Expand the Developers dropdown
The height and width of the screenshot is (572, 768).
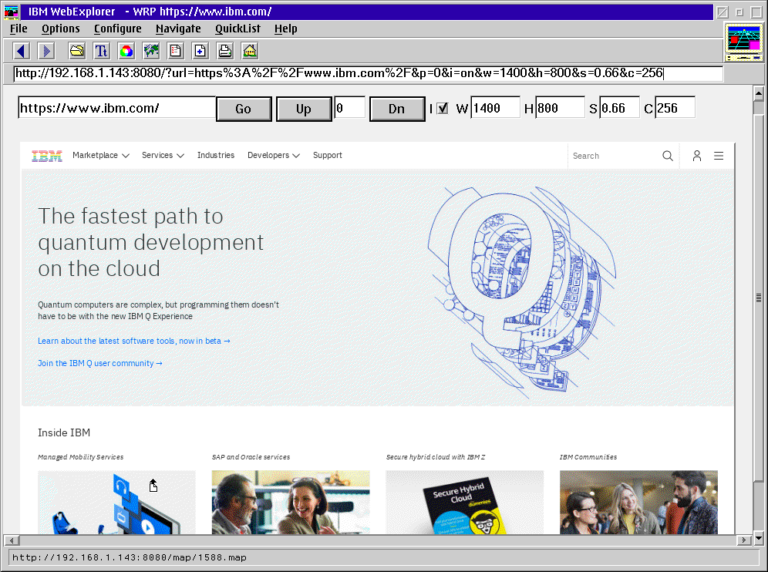pos(273,155)
